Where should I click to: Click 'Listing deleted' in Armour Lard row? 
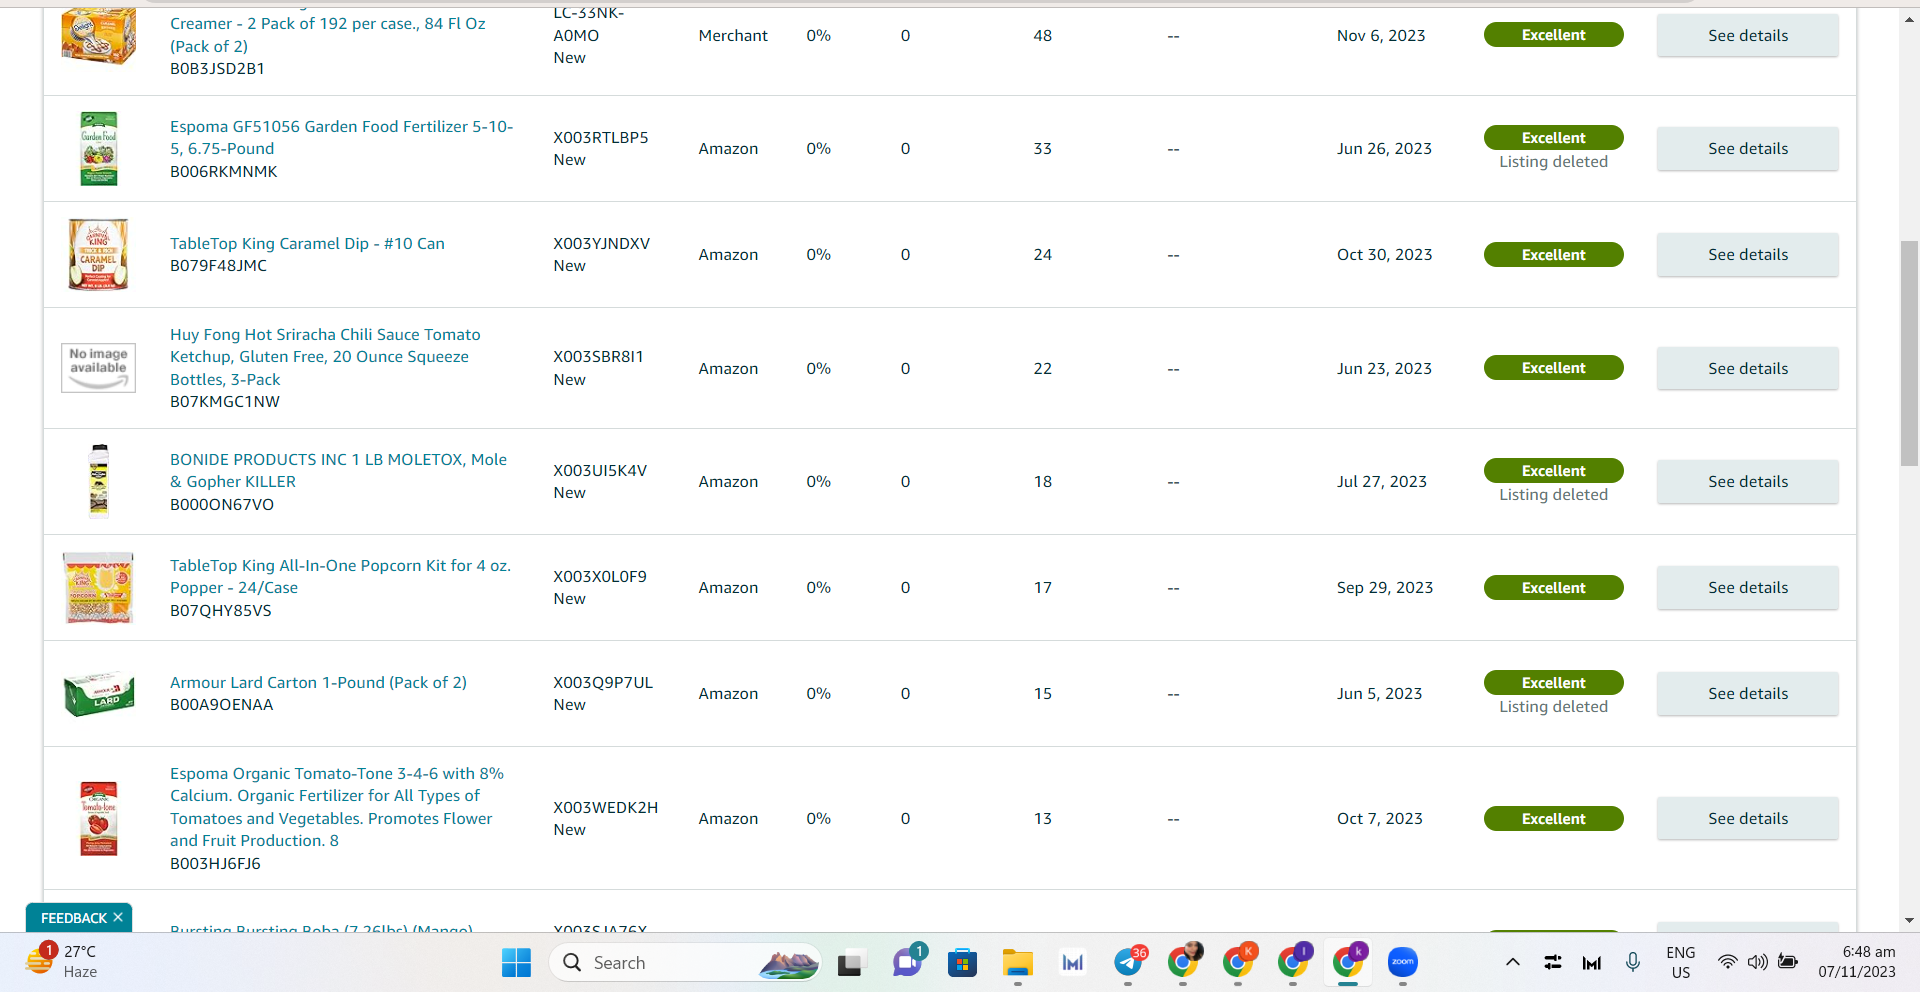1553,707
